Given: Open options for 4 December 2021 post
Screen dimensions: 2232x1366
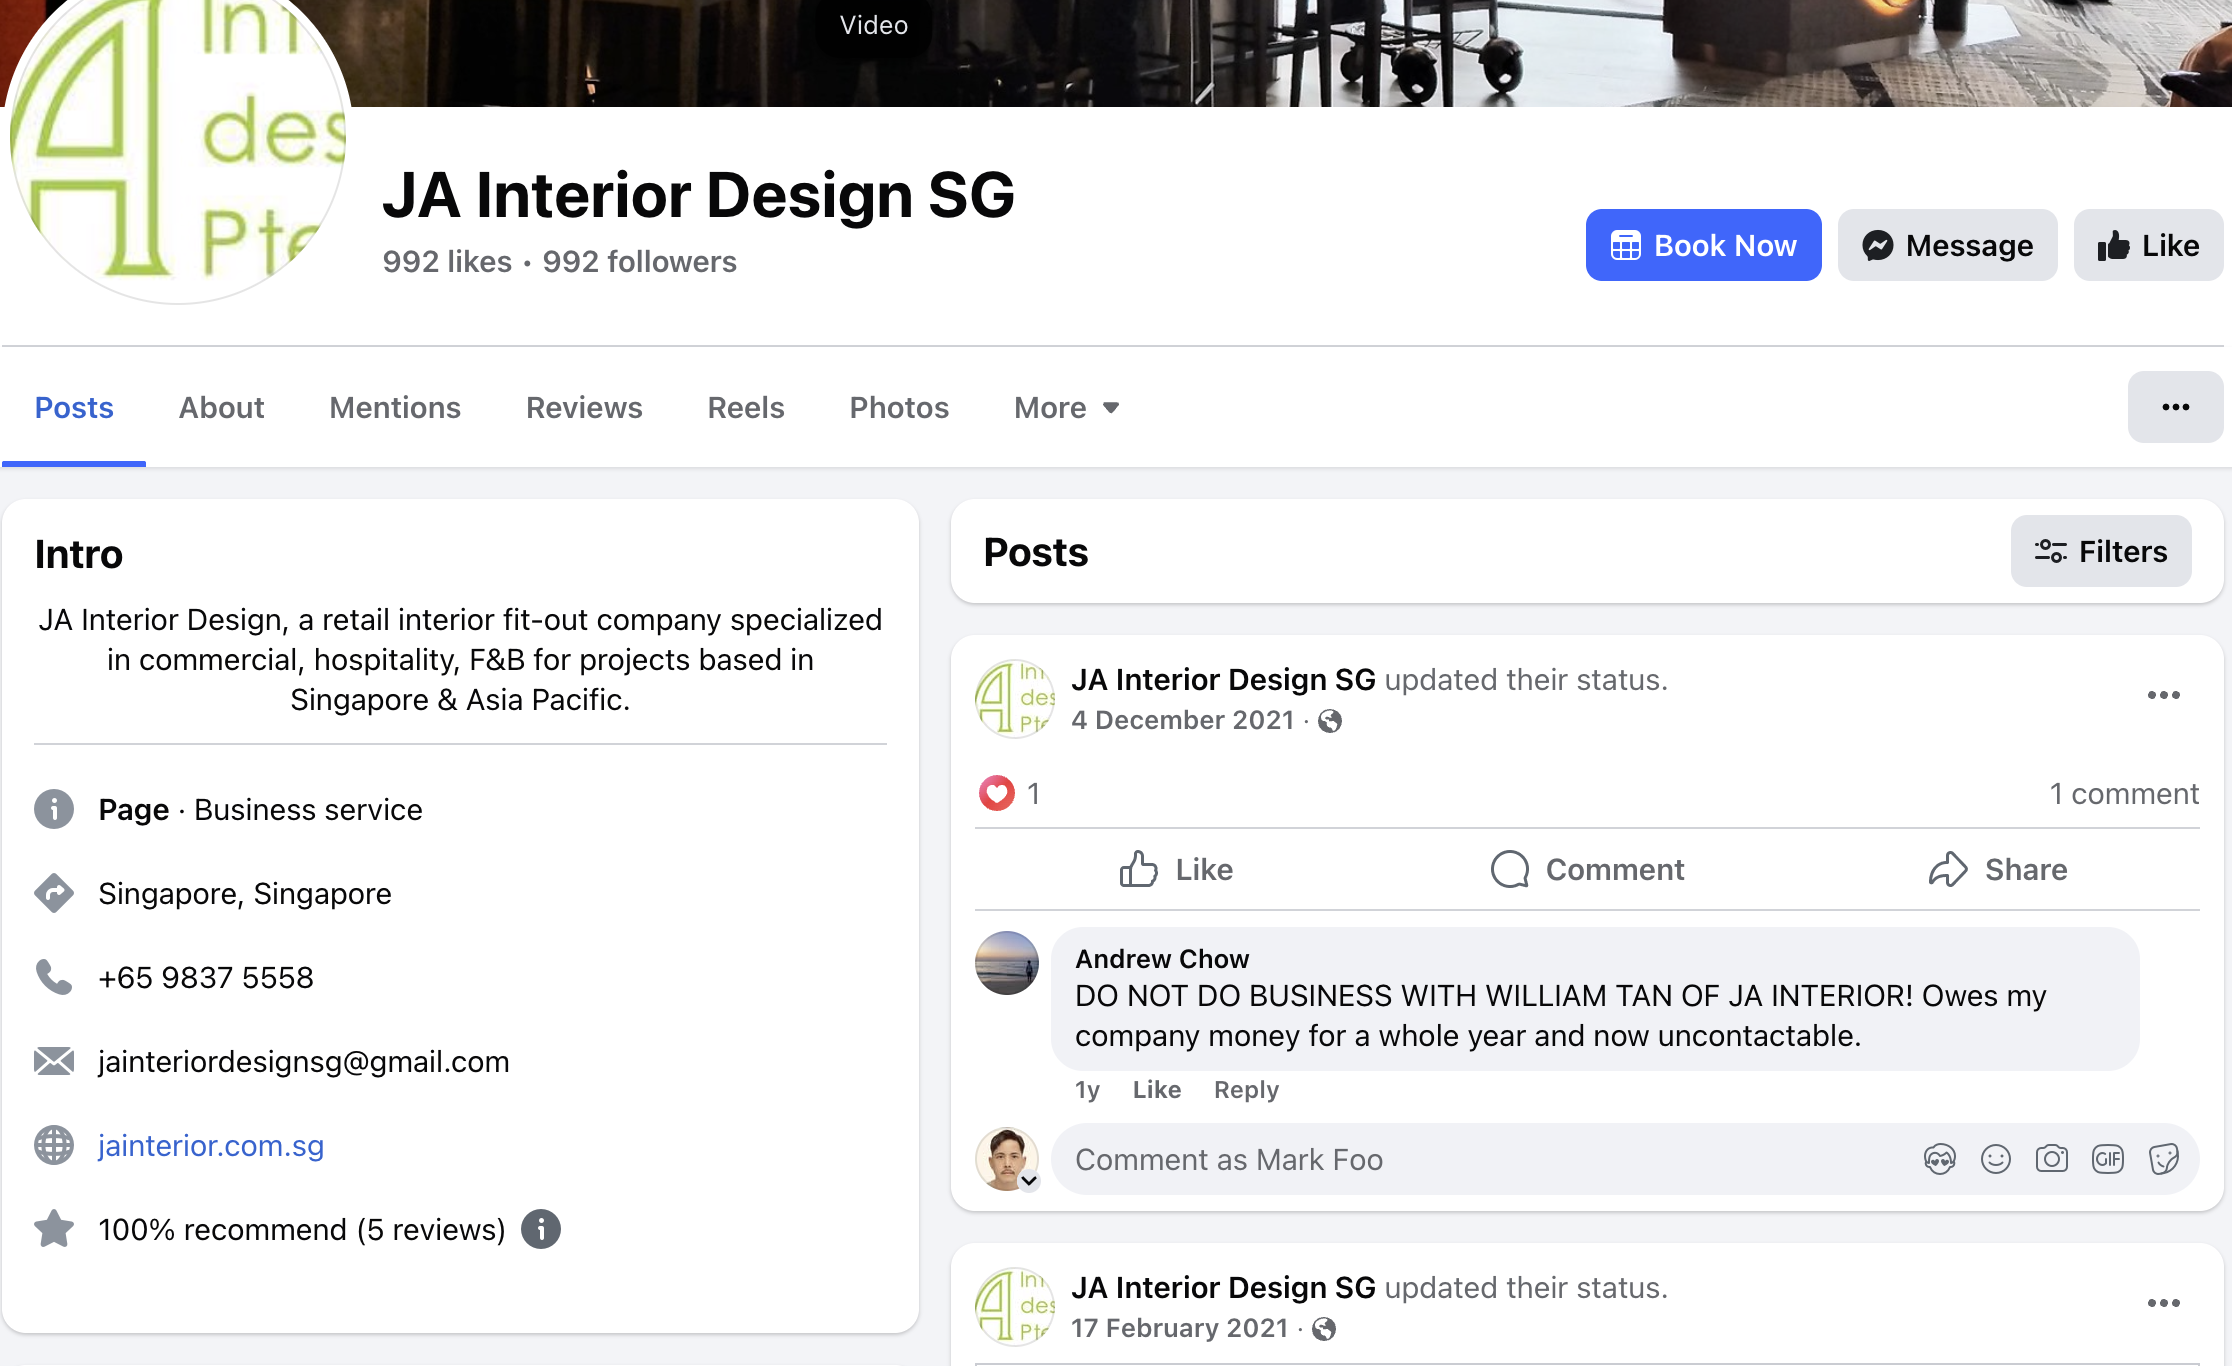Looking at the screenshot, I should pos(2163,695).
